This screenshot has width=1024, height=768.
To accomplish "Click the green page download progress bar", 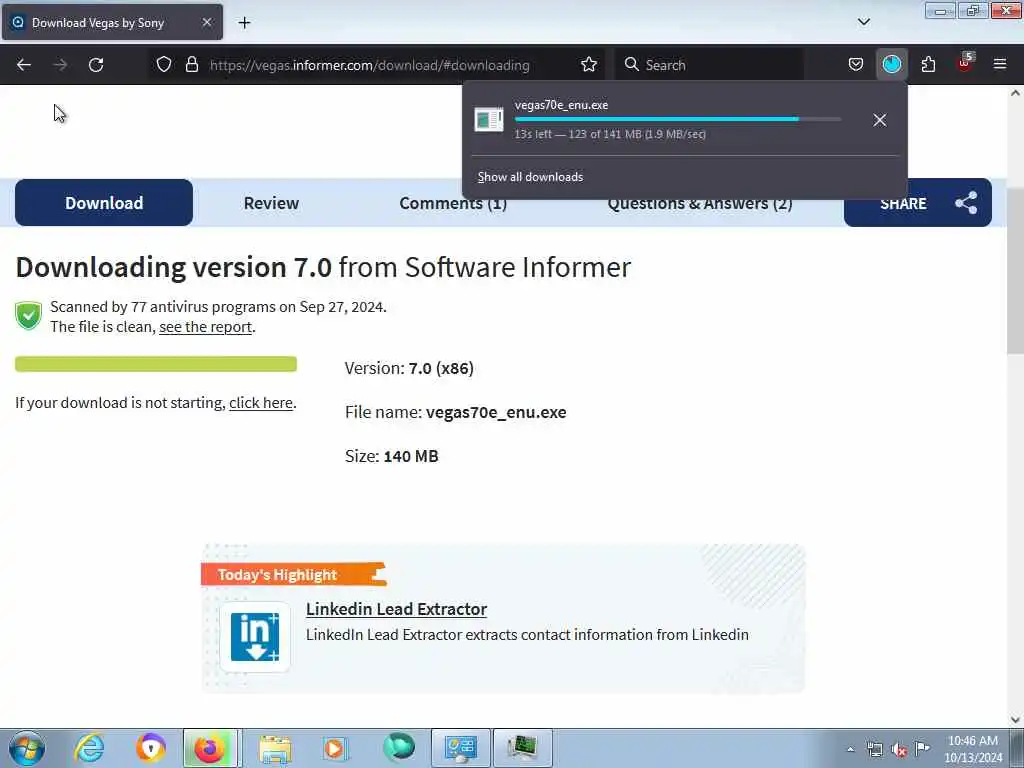I will pyautogui.click(x=156, y=364).
